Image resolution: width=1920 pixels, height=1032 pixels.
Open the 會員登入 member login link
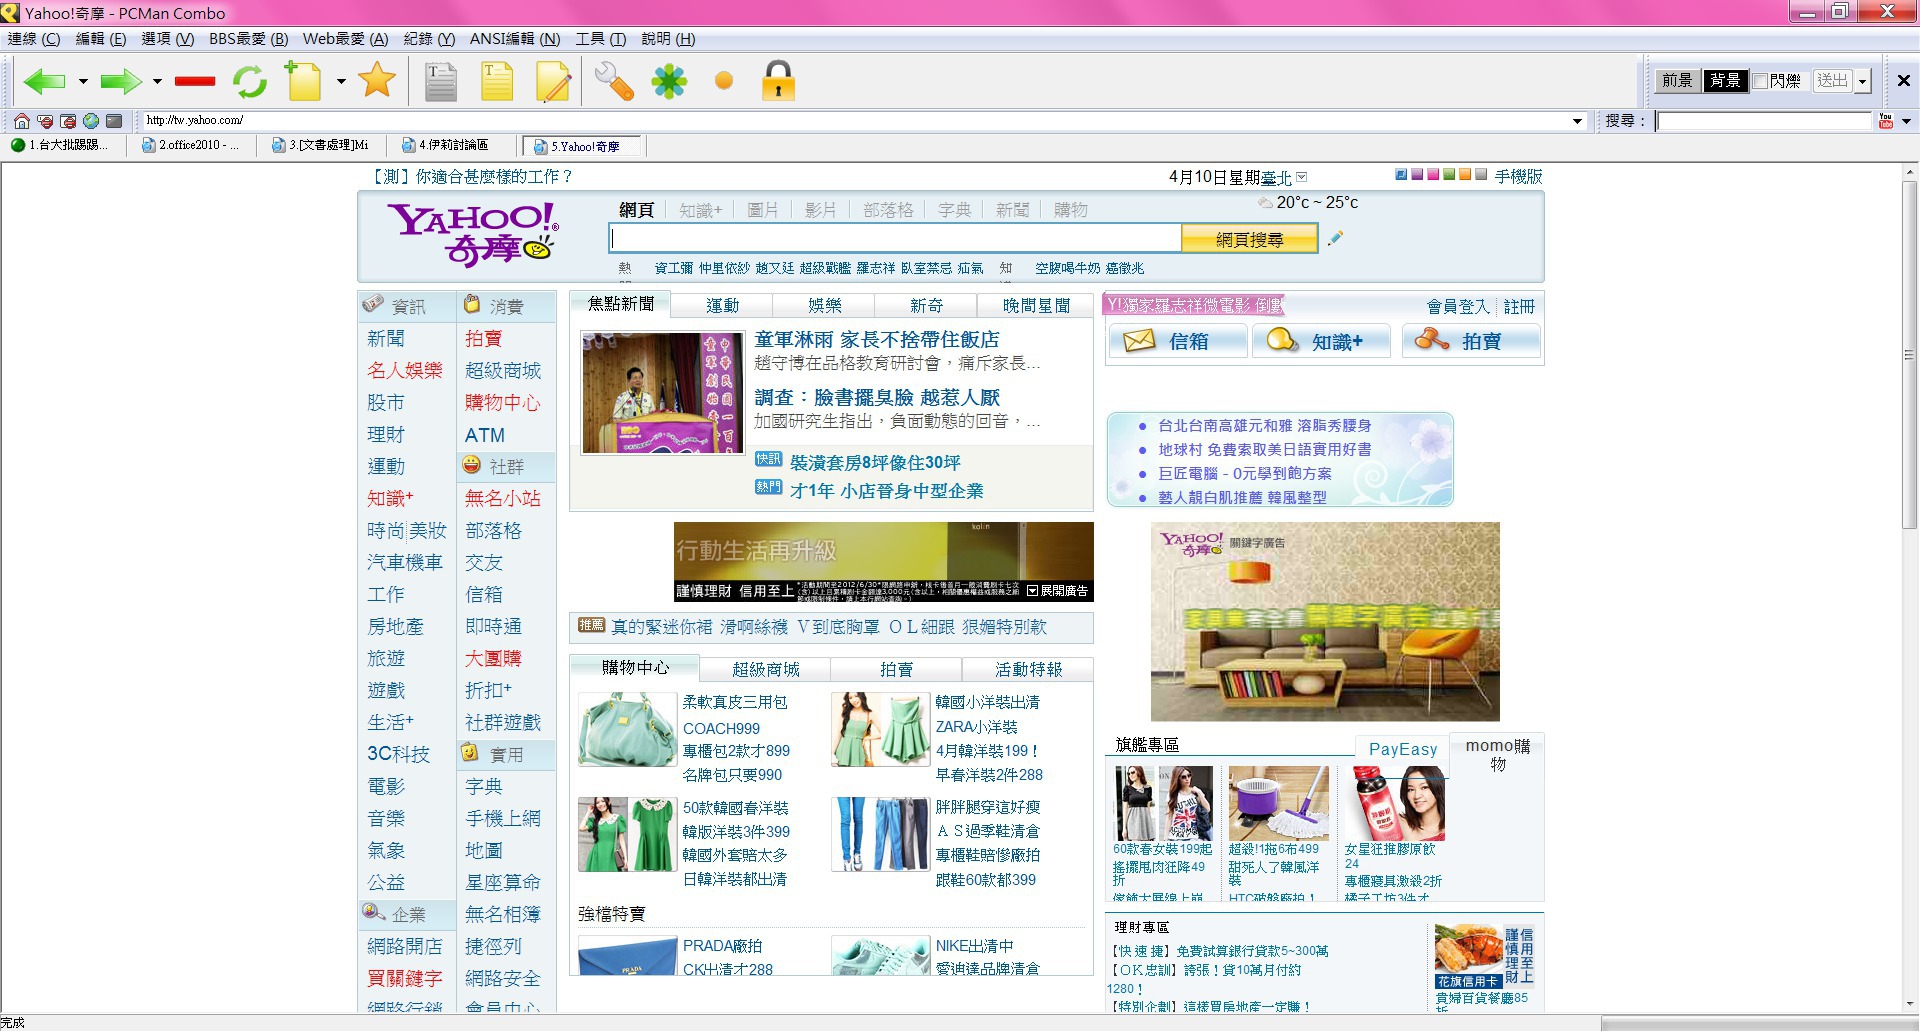[1458, 306]
